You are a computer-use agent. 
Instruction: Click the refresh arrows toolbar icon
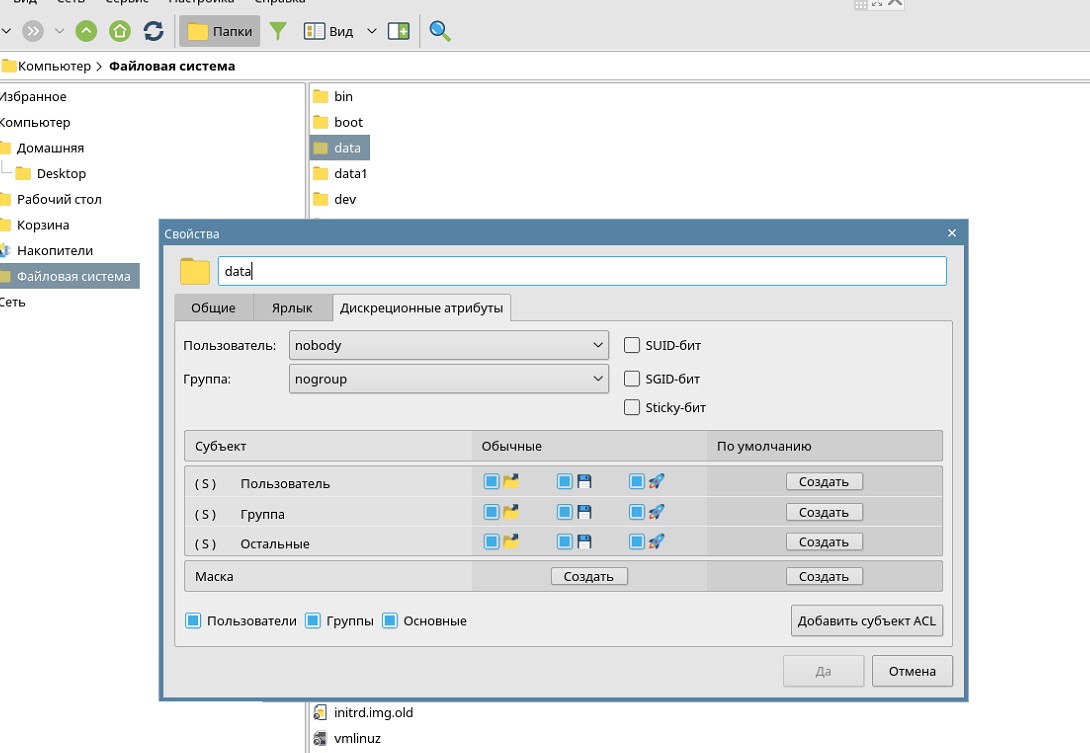coord(153,31)
